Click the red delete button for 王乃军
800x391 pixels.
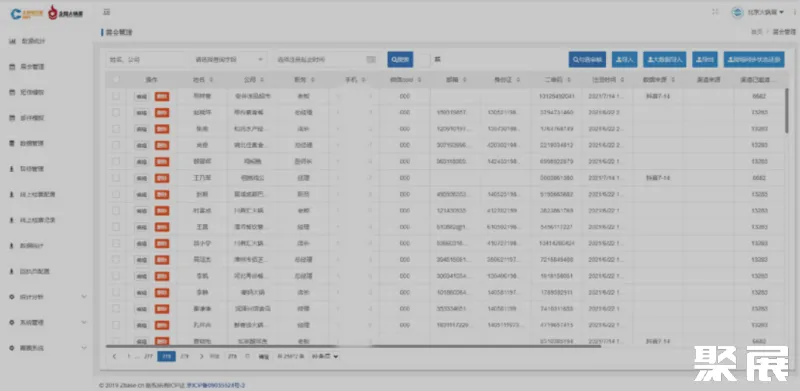click(x=162, y=178)
